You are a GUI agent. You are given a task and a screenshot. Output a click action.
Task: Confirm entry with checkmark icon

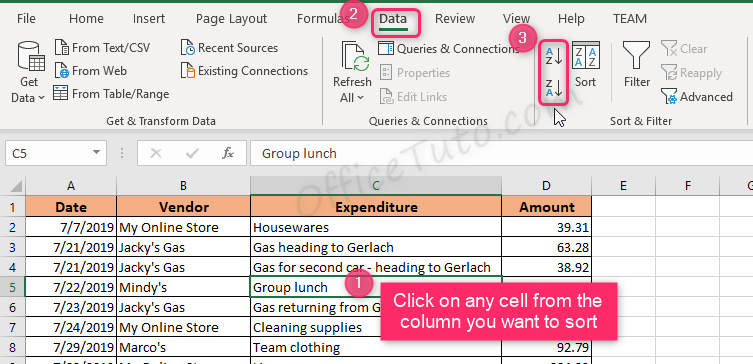[x=192, y=153]
